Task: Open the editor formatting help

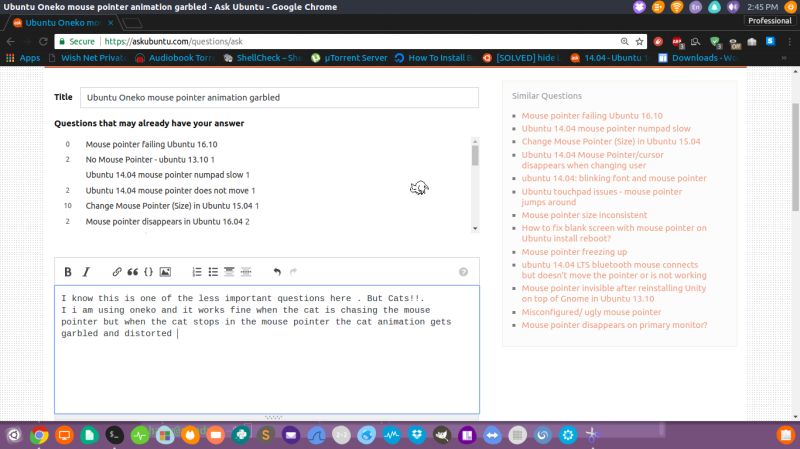Action: [x=463, y=272]
